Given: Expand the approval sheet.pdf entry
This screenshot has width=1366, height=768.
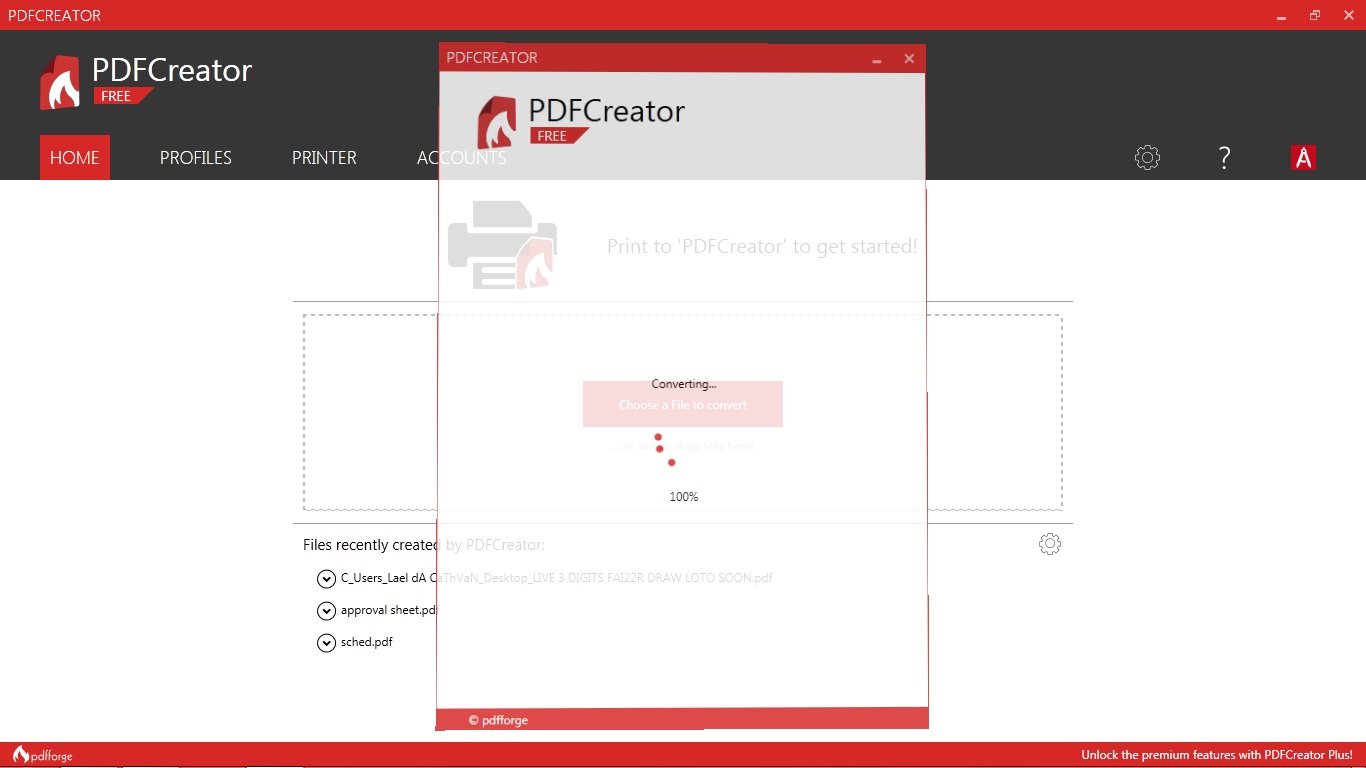Looking at the screenshot, I should 326,610.
